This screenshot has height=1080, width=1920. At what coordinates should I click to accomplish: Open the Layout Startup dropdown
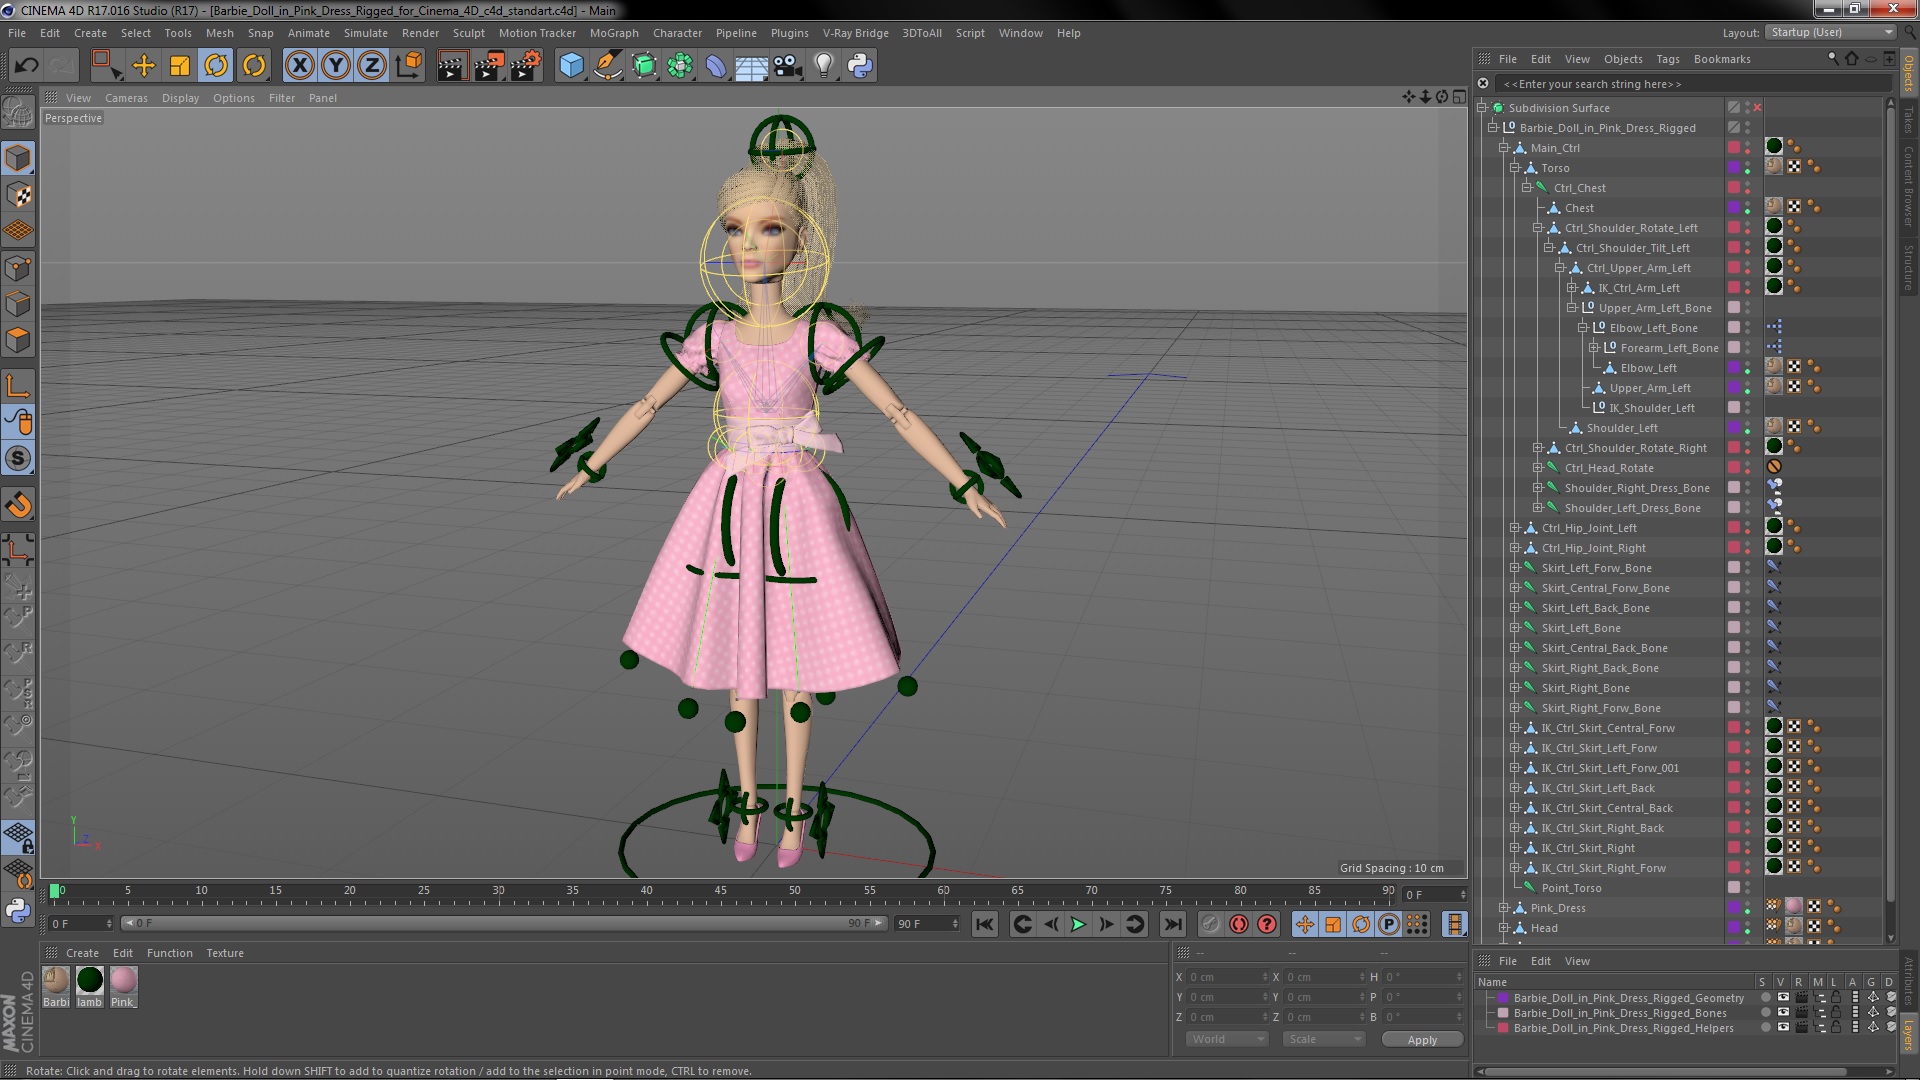tap(1831, 32)
